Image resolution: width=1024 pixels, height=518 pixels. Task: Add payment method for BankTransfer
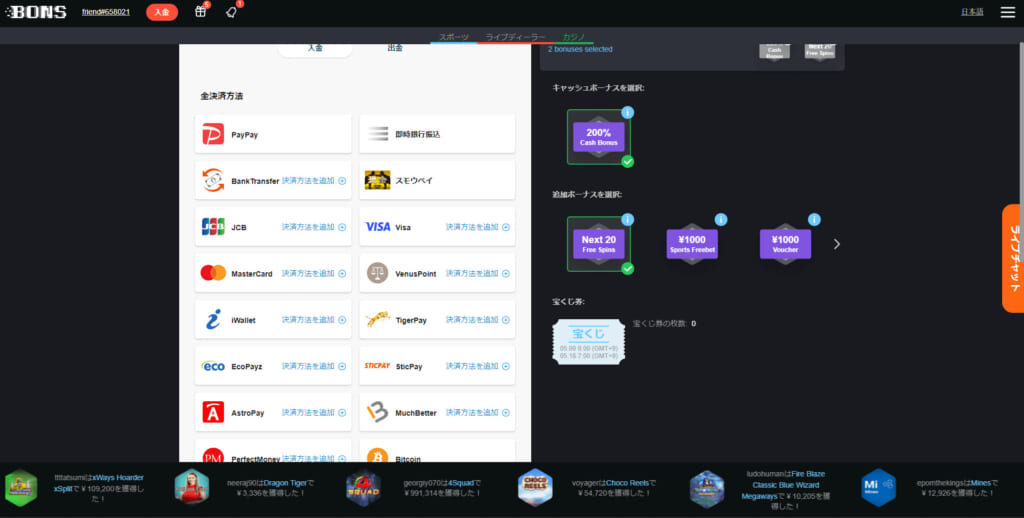tap(314, 180)
